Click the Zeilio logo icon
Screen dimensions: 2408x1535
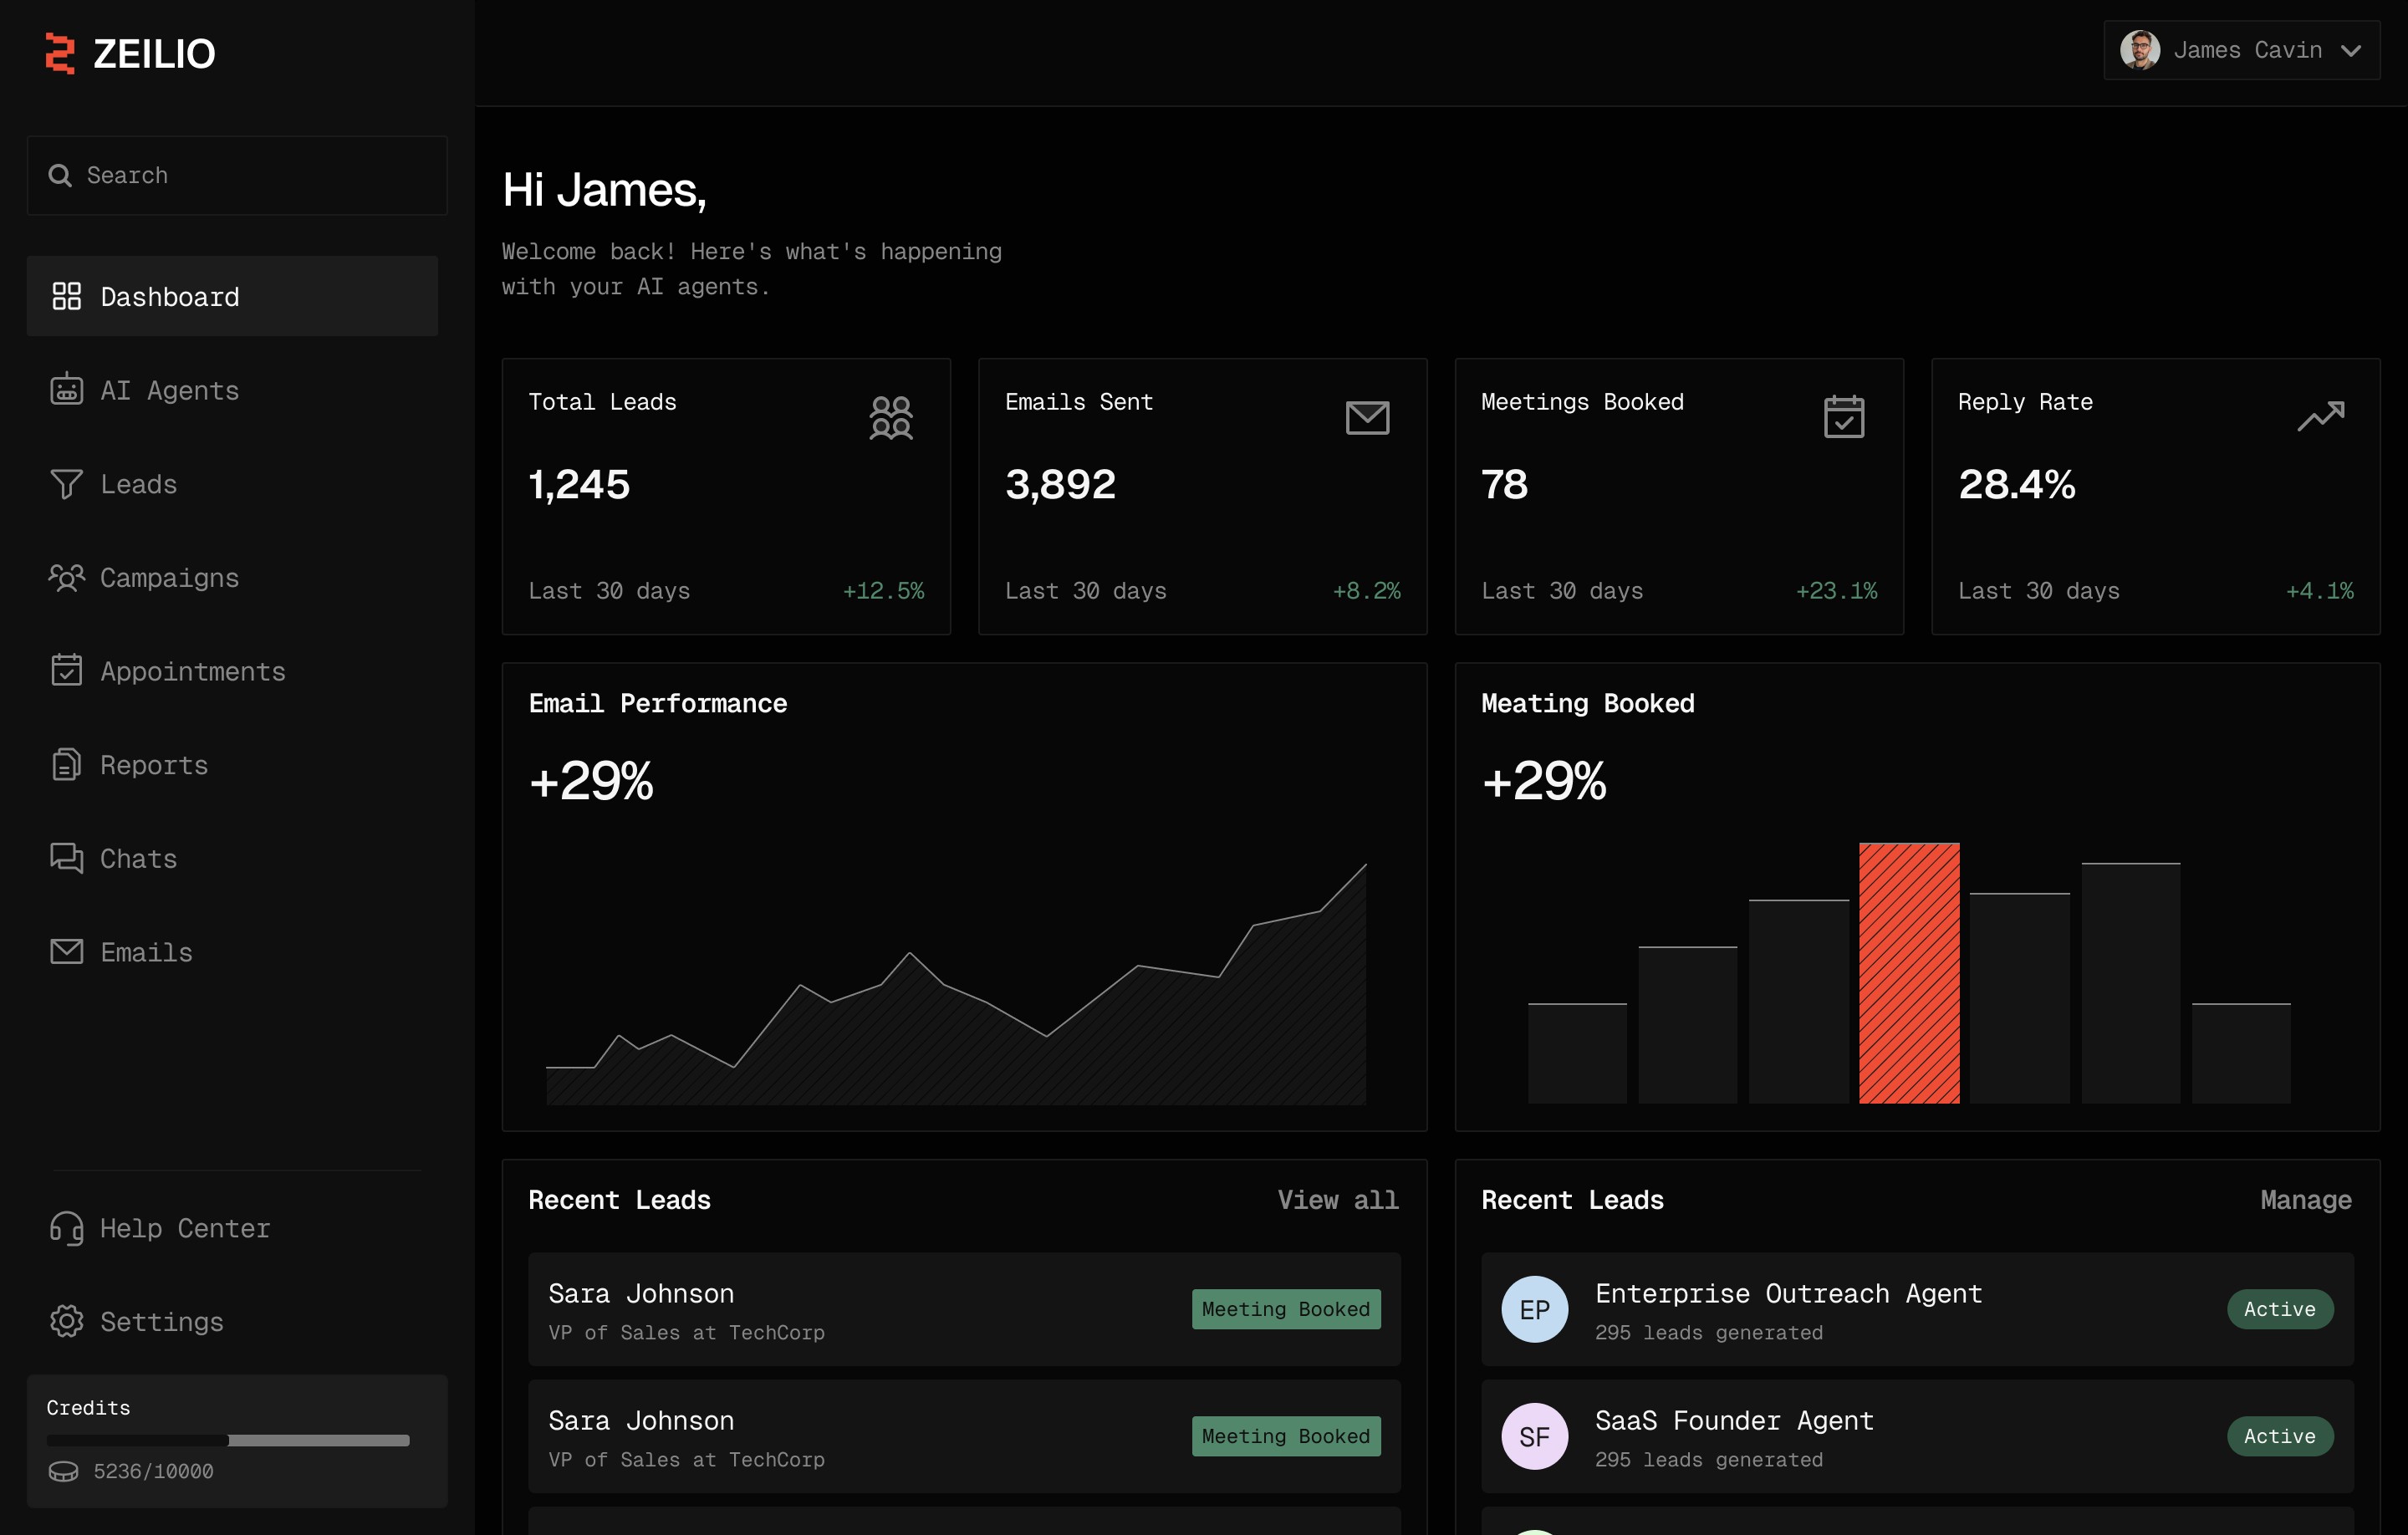click(x=60, y=53)
